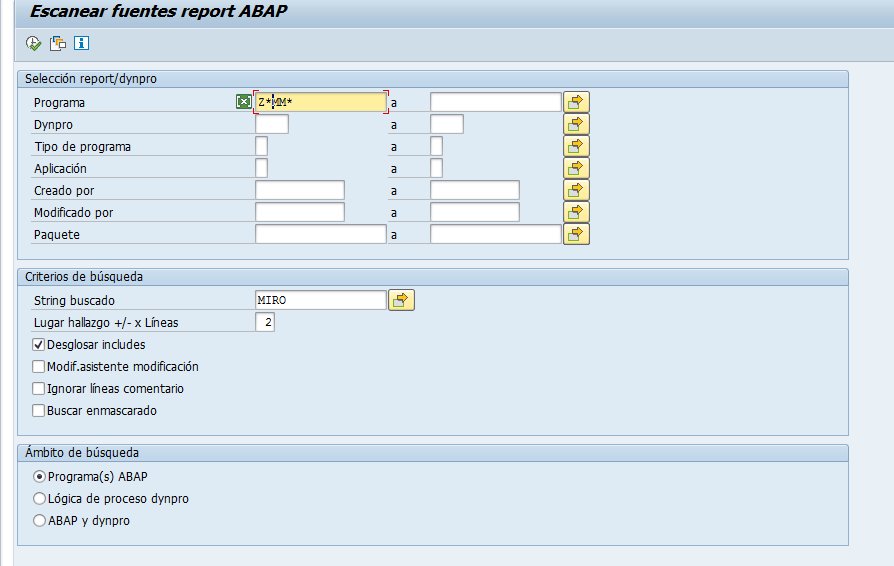Click the Modificado por lower-value input field
Image resolution: width=894 pixels, height=566 pixels.
coord(300,212)
